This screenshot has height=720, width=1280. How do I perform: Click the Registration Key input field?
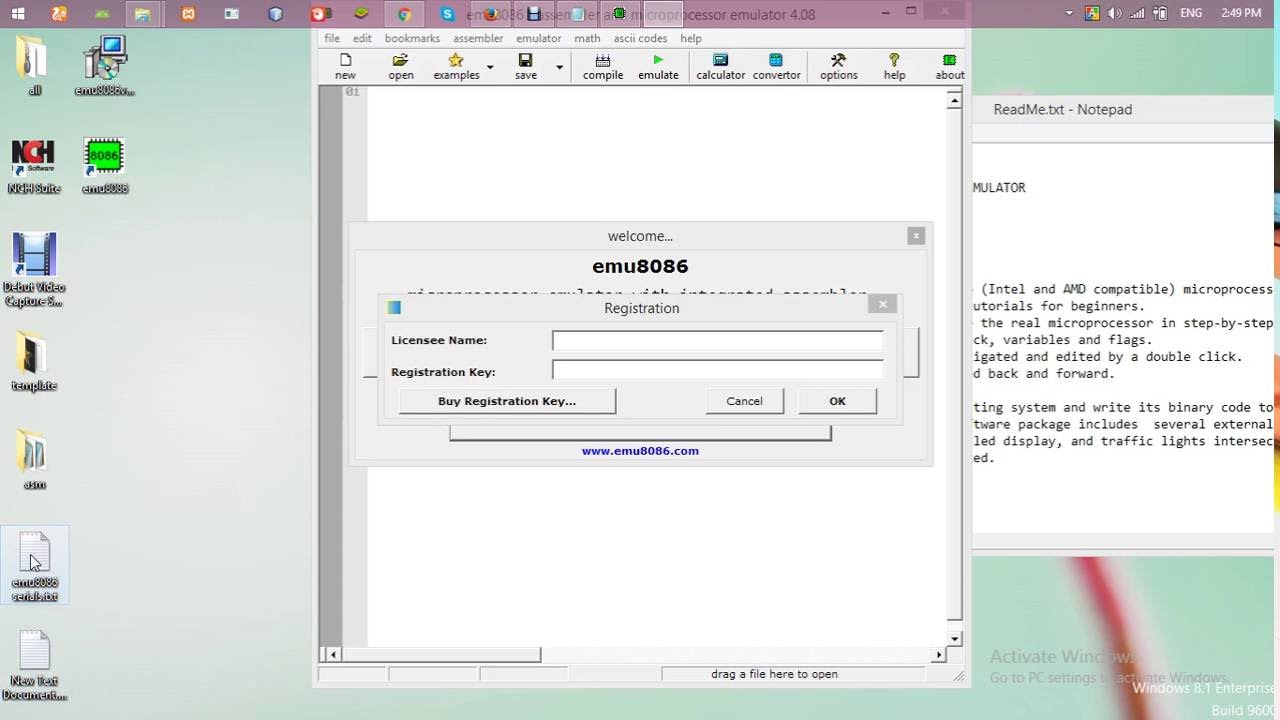click(717, 371)
